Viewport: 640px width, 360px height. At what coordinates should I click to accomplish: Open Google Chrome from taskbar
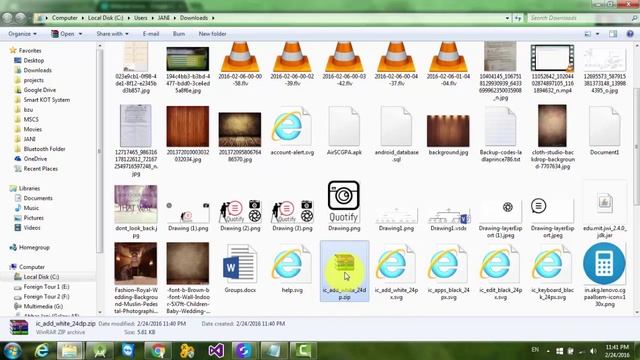[158, 351]
